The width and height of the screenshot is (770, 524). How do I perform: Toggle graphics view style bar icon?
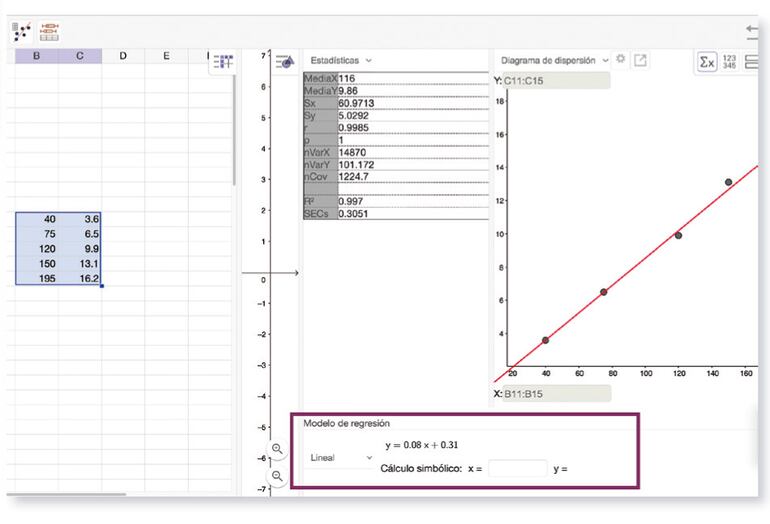(x=285, y=62)
